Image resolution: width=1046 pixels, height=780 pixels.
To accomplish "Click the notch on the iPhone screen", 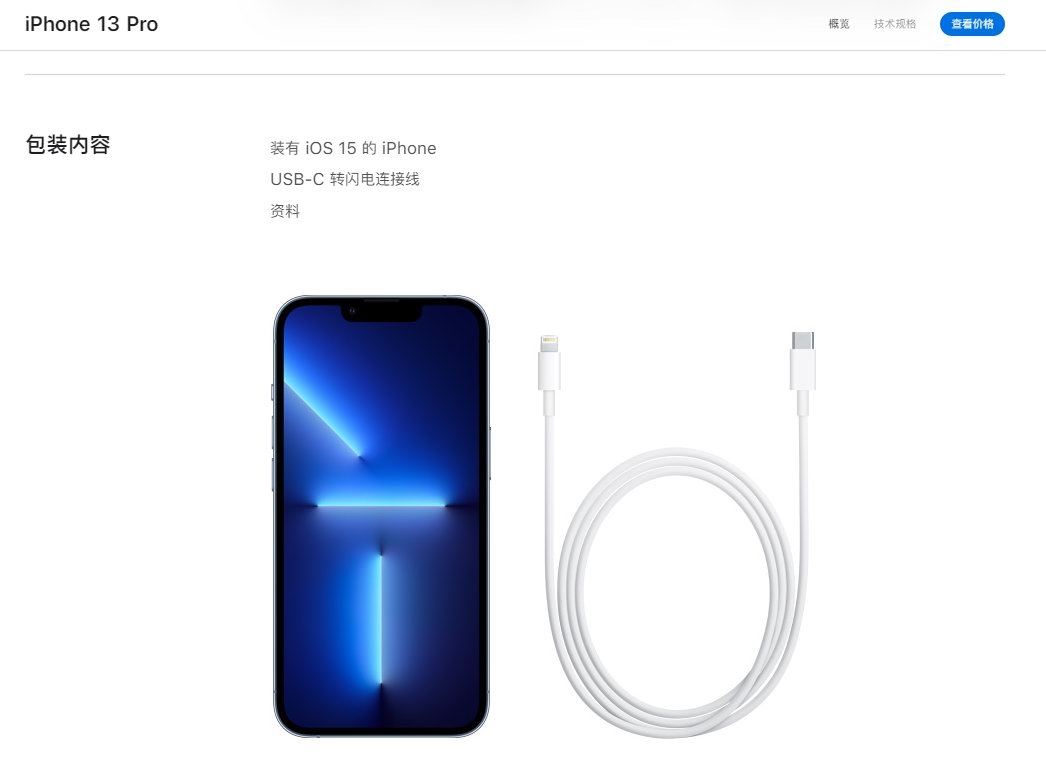I will click(382, 312).
